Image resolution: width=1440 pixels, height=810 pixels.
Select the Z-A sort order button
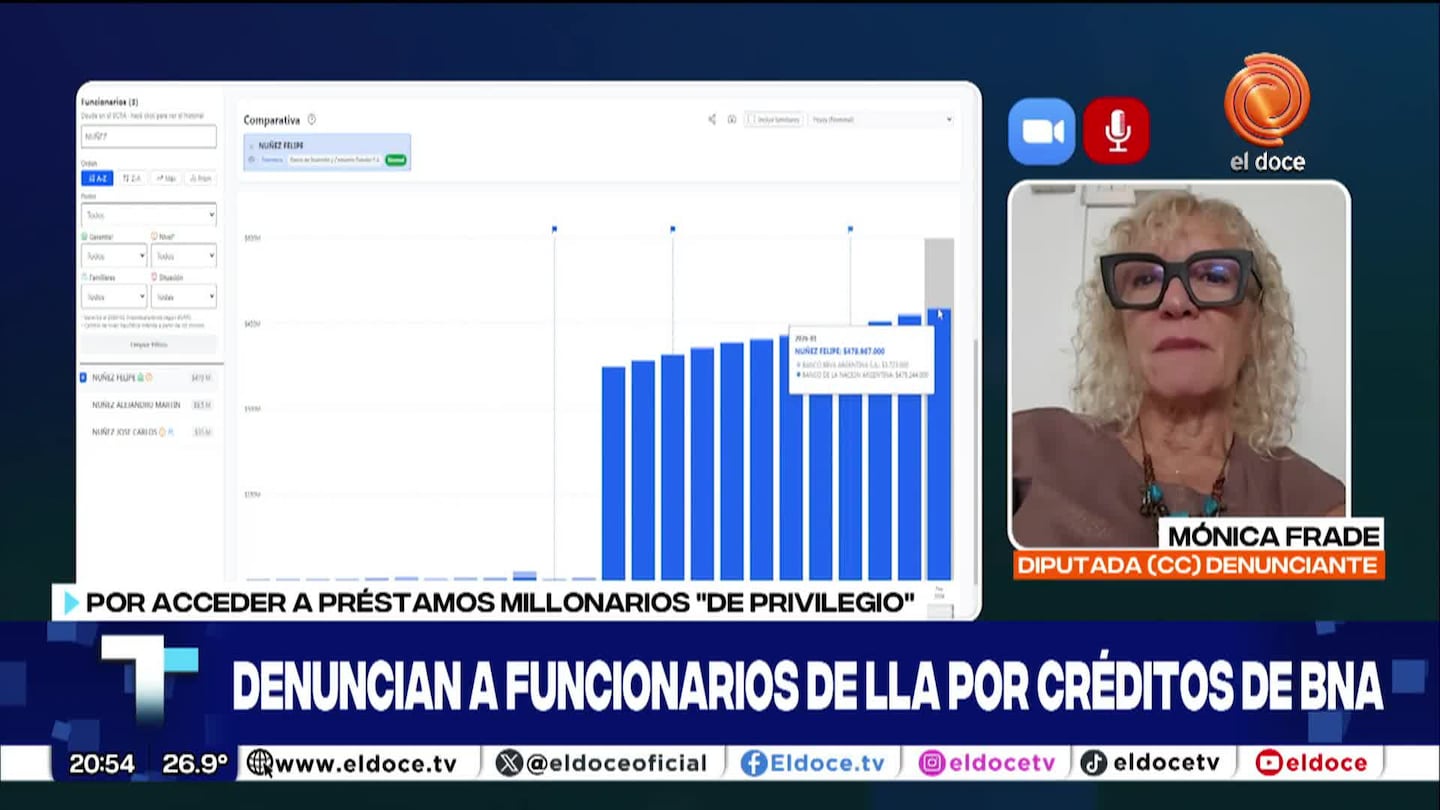point(131,178)
